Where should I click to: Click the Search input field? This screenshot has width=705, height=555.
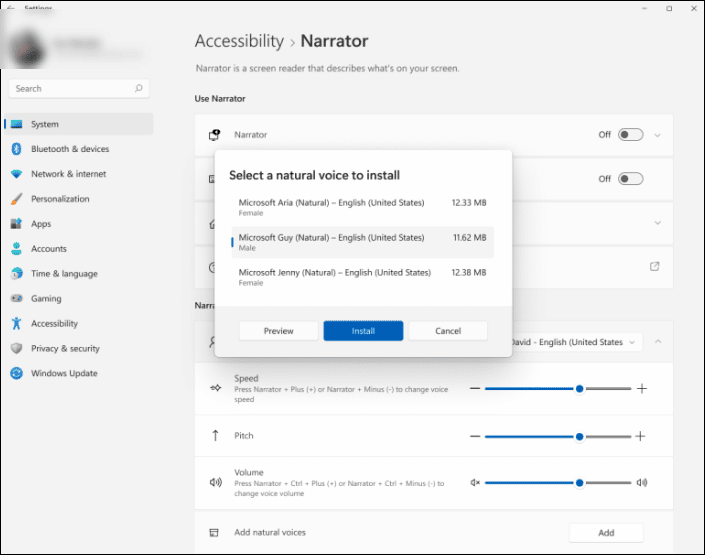[x=79, y=89]
